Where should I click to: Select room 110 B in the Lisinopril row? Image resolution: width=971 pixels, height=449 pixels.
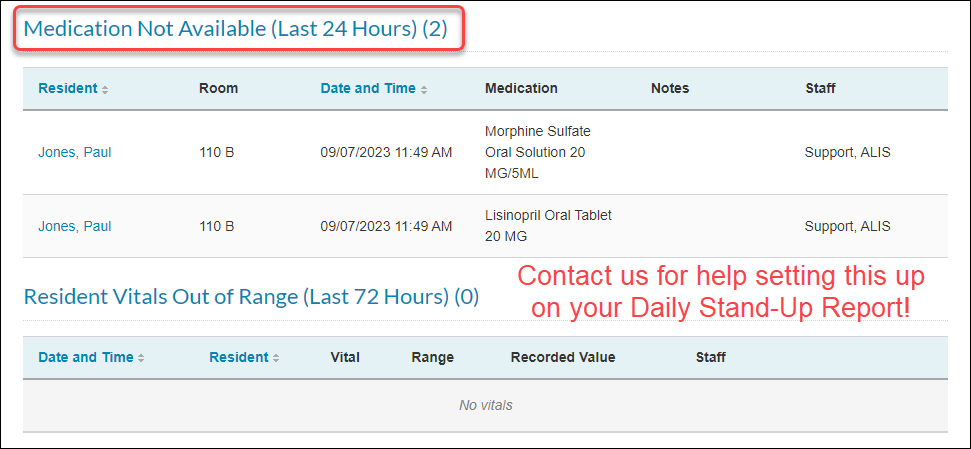tap(217, 226)
